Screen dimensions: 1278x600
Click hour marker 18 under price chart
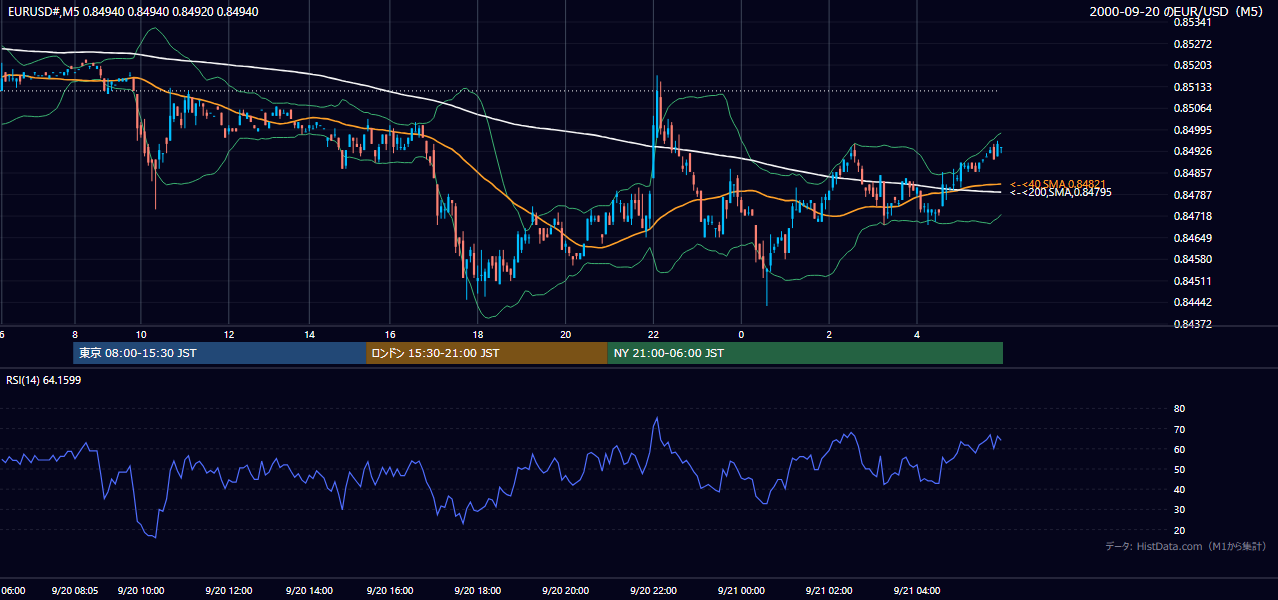478,334
